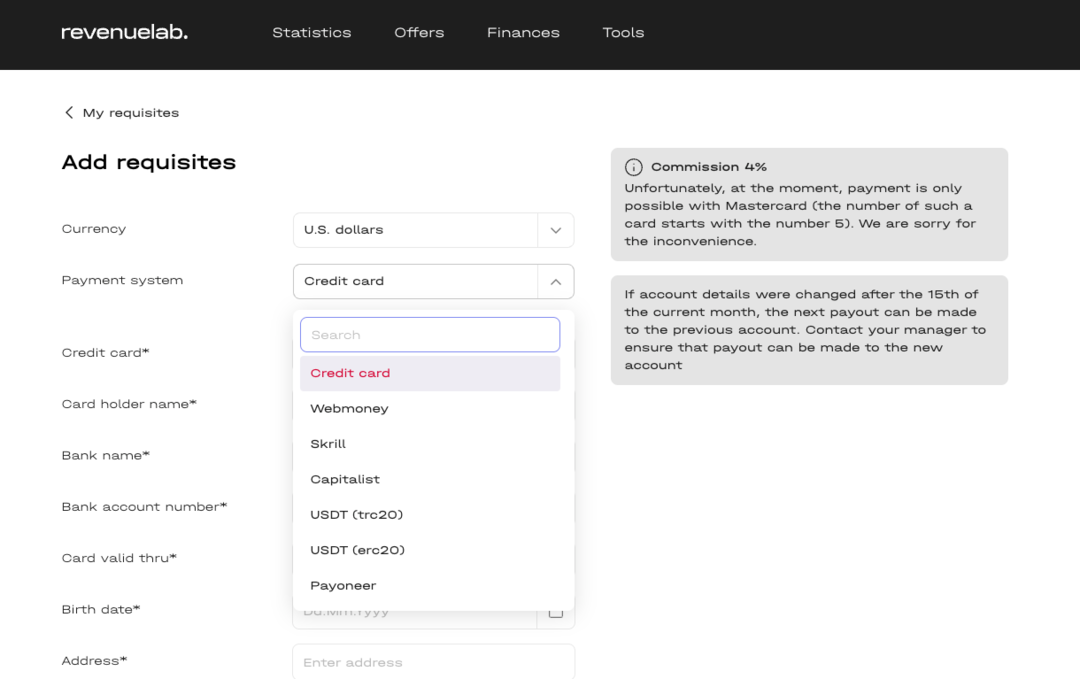Select USDT (erc20) from the list
Screen dimensions: 1080x679
tap(357, 550)
